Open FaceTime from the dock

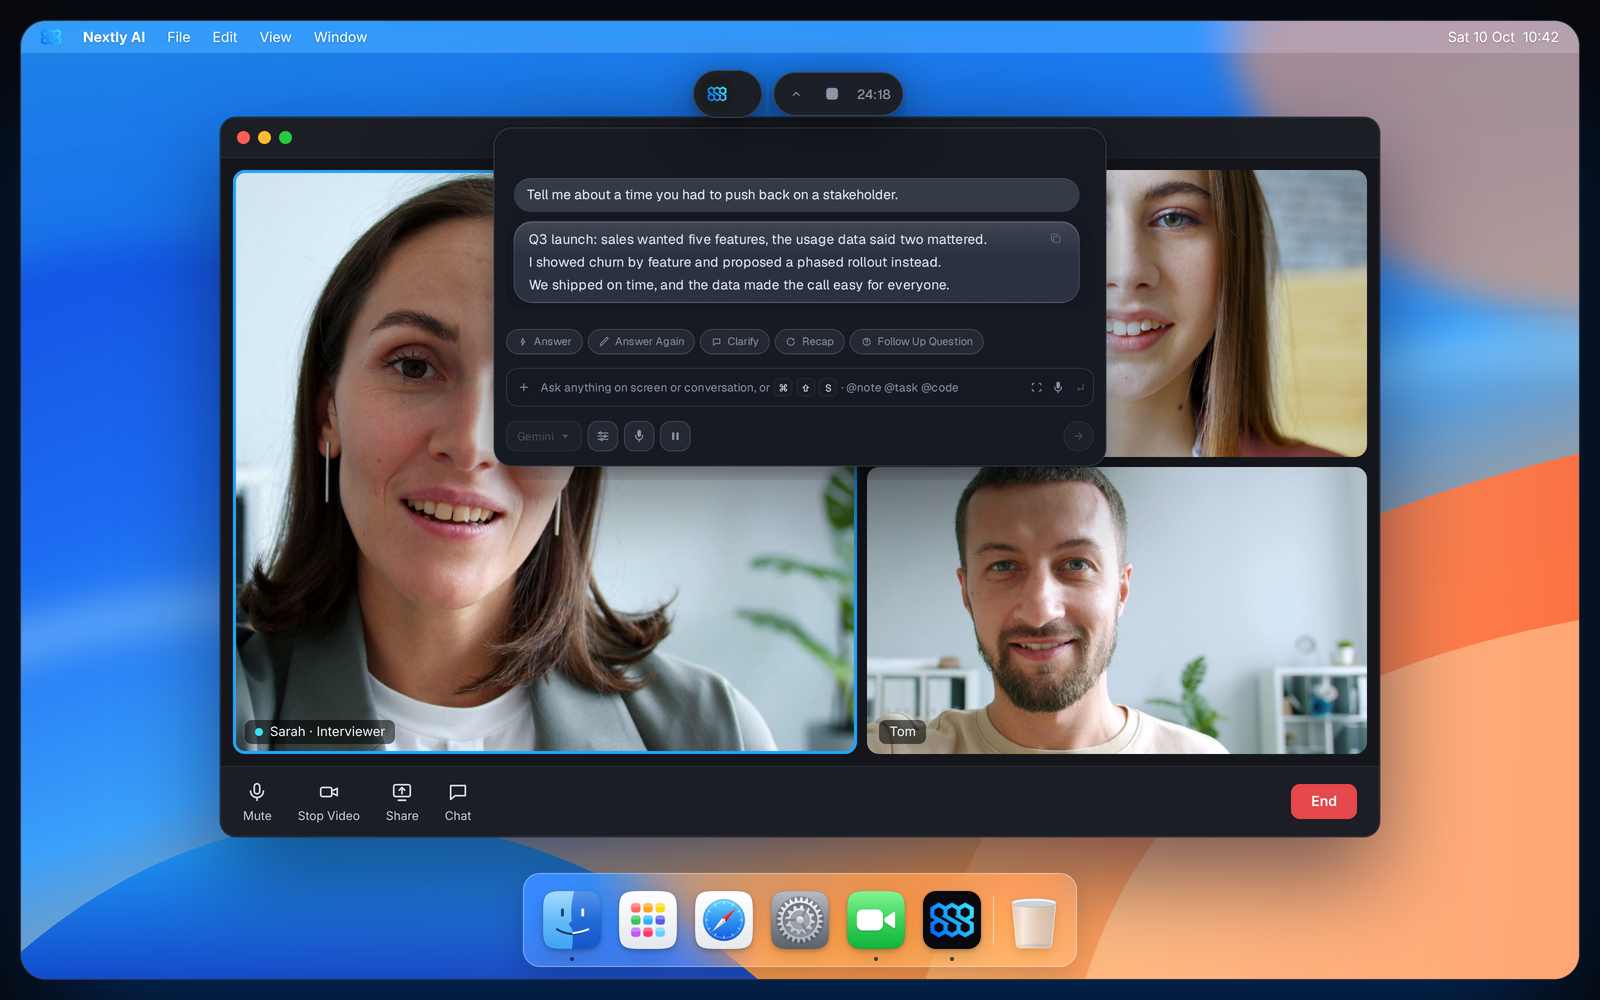coord(876,920)
